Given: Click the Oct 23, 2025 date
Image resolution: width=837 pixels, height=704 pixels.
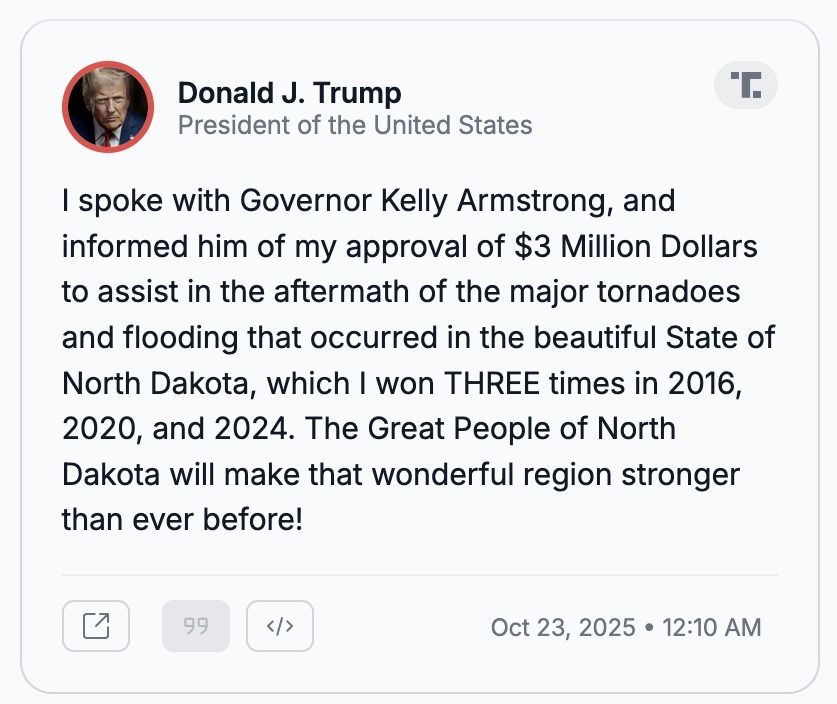Looking at the screenshot, I should (x=562, y=627).
